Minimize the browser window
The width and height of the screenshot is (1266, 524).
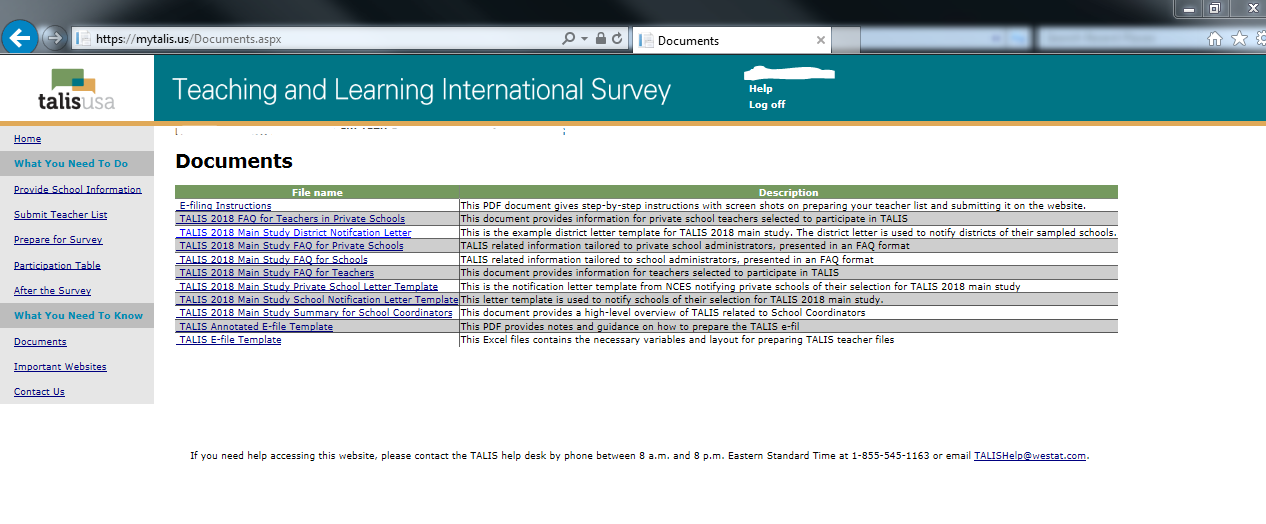click(x=1189, y=8)
